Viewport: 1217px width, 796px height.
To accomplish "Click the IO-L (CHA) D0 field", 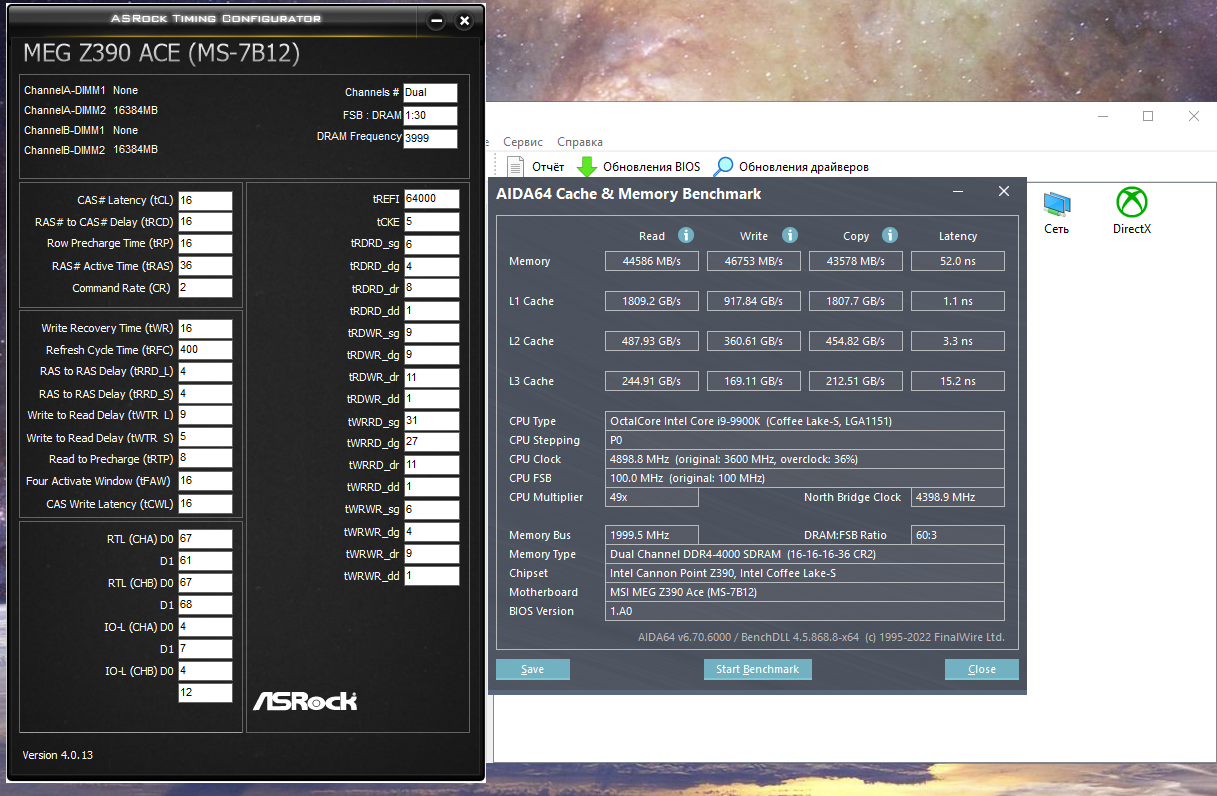I will [205, 627].
